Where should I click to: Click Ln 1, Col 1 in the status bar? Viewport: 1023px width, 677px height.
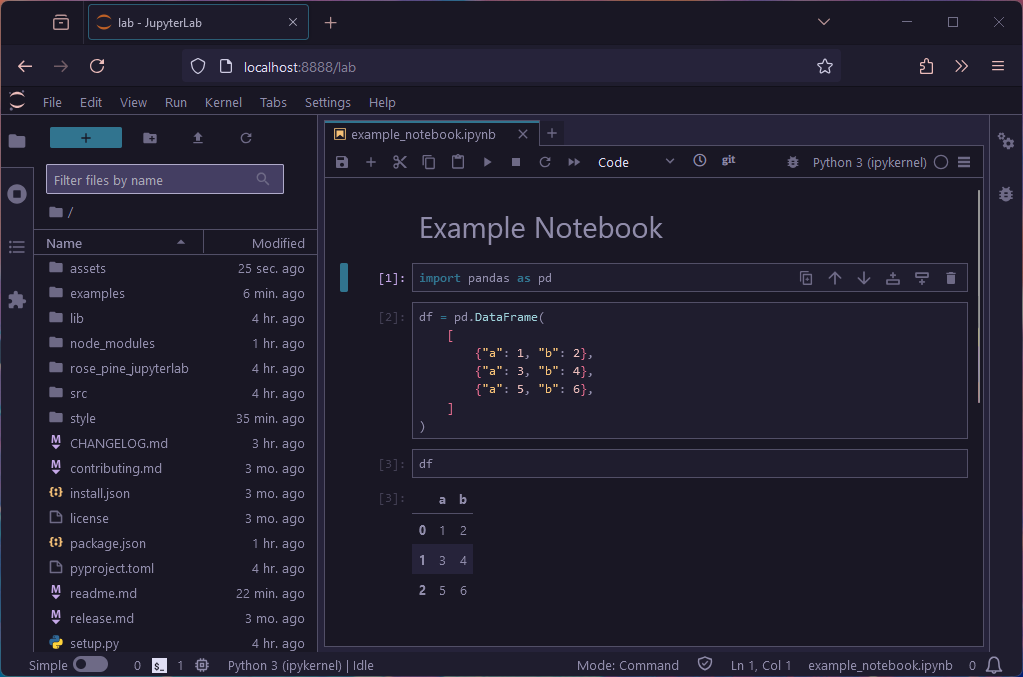pyautogui.click(x=761, y=665)
